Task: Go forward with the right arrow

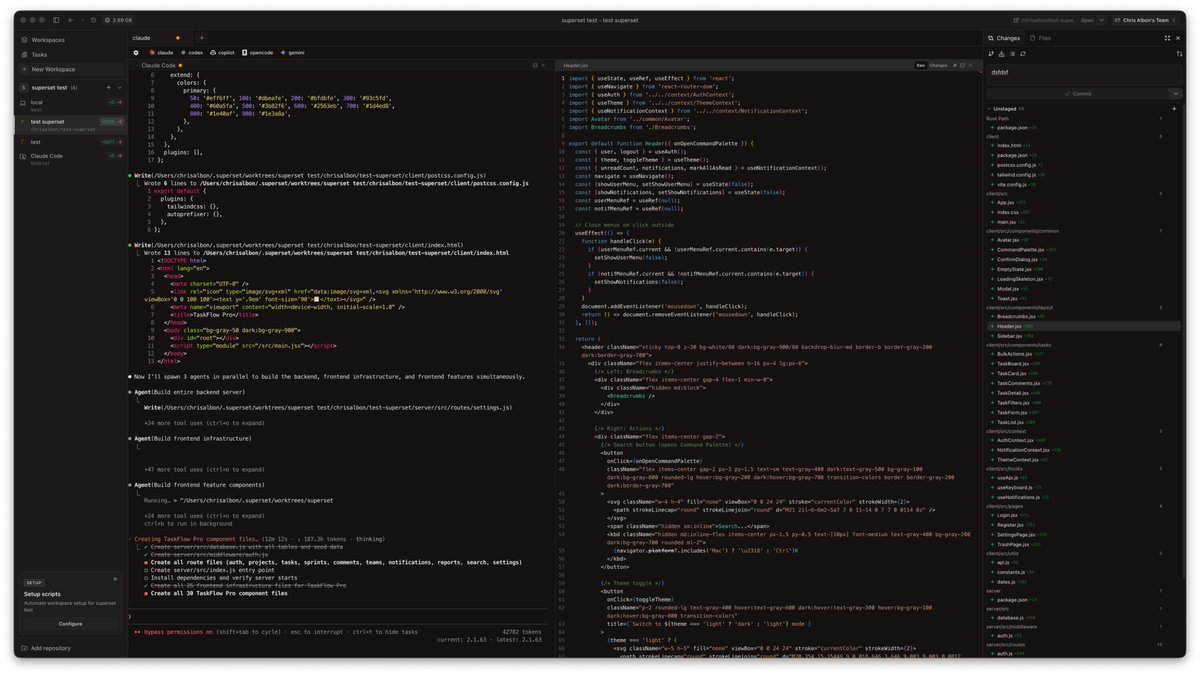Action: tap(82, 20)
